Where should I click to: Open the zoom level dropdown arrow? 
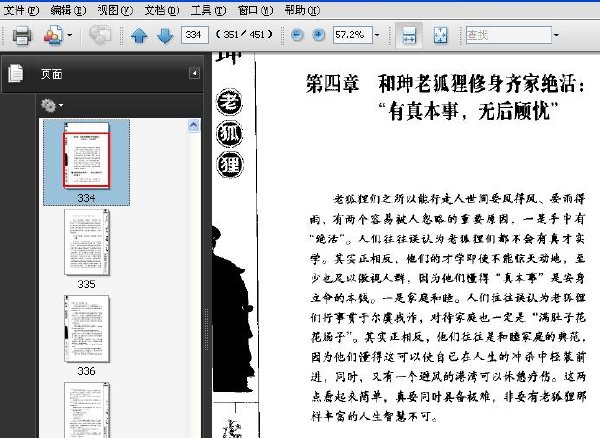click(377, 35)
